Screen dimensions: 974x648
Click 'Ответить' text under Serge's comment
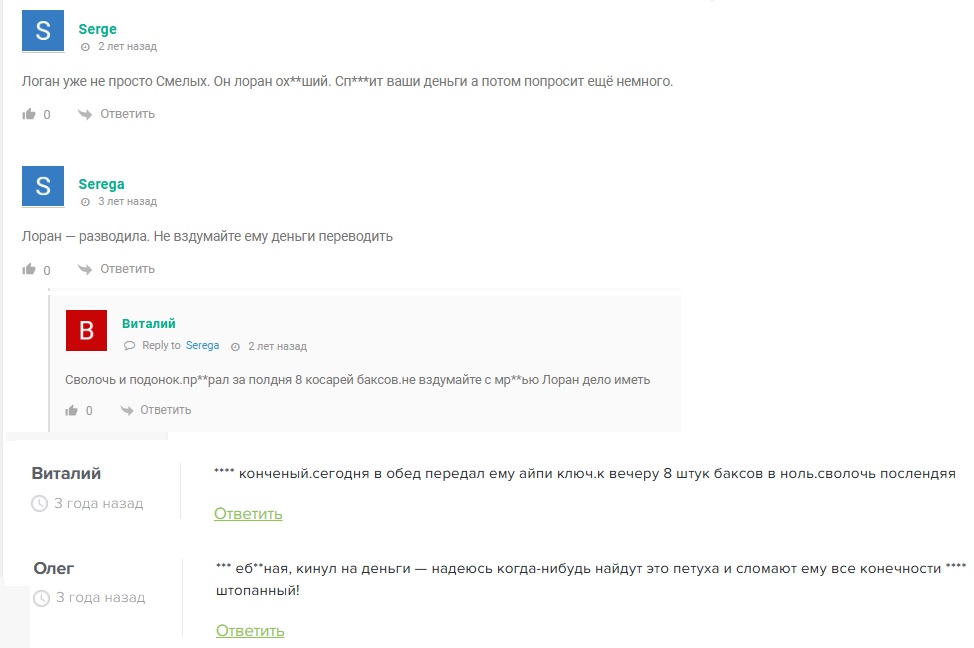(127, 114)
